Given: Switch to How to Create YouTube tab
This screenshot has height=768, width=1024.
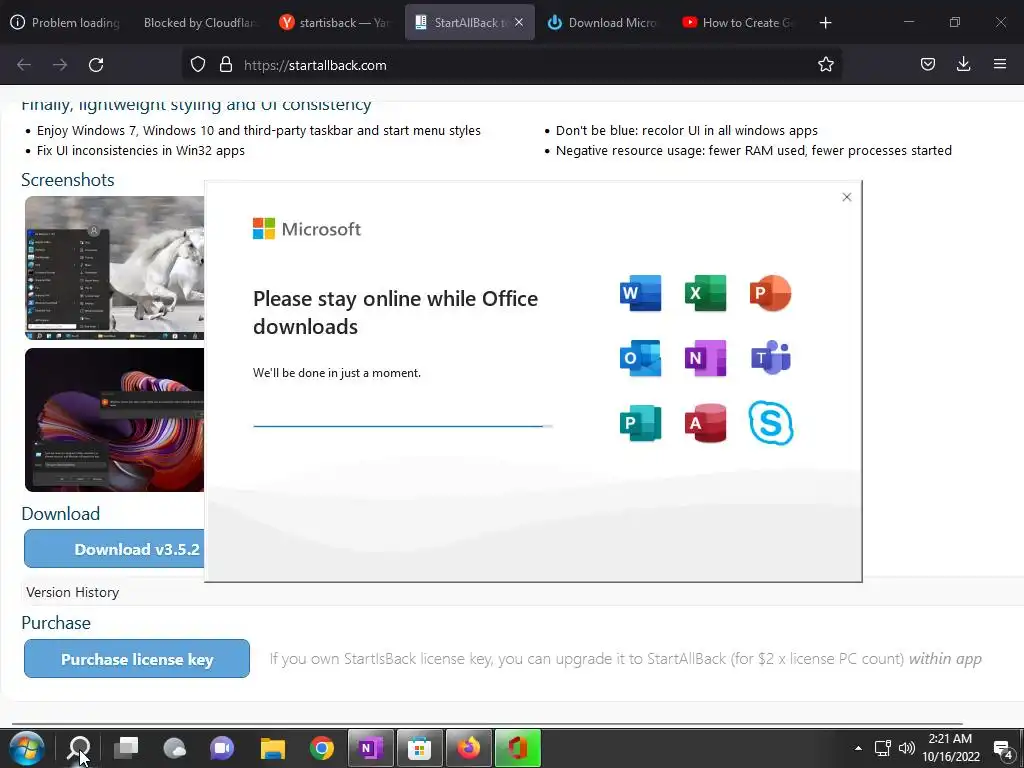Looking at the screenshot, I should pos(737,23).
